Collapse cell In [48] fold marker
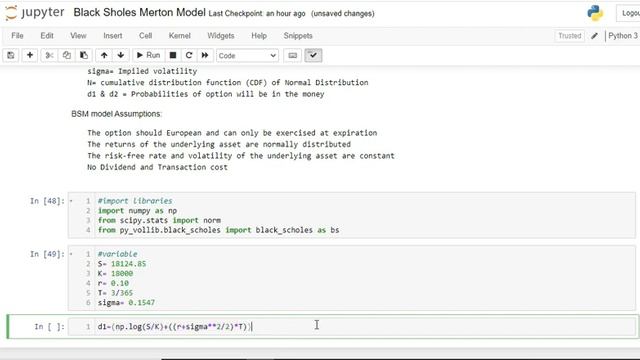The height and width of the screenshot is (360, 640). point(71,201)
